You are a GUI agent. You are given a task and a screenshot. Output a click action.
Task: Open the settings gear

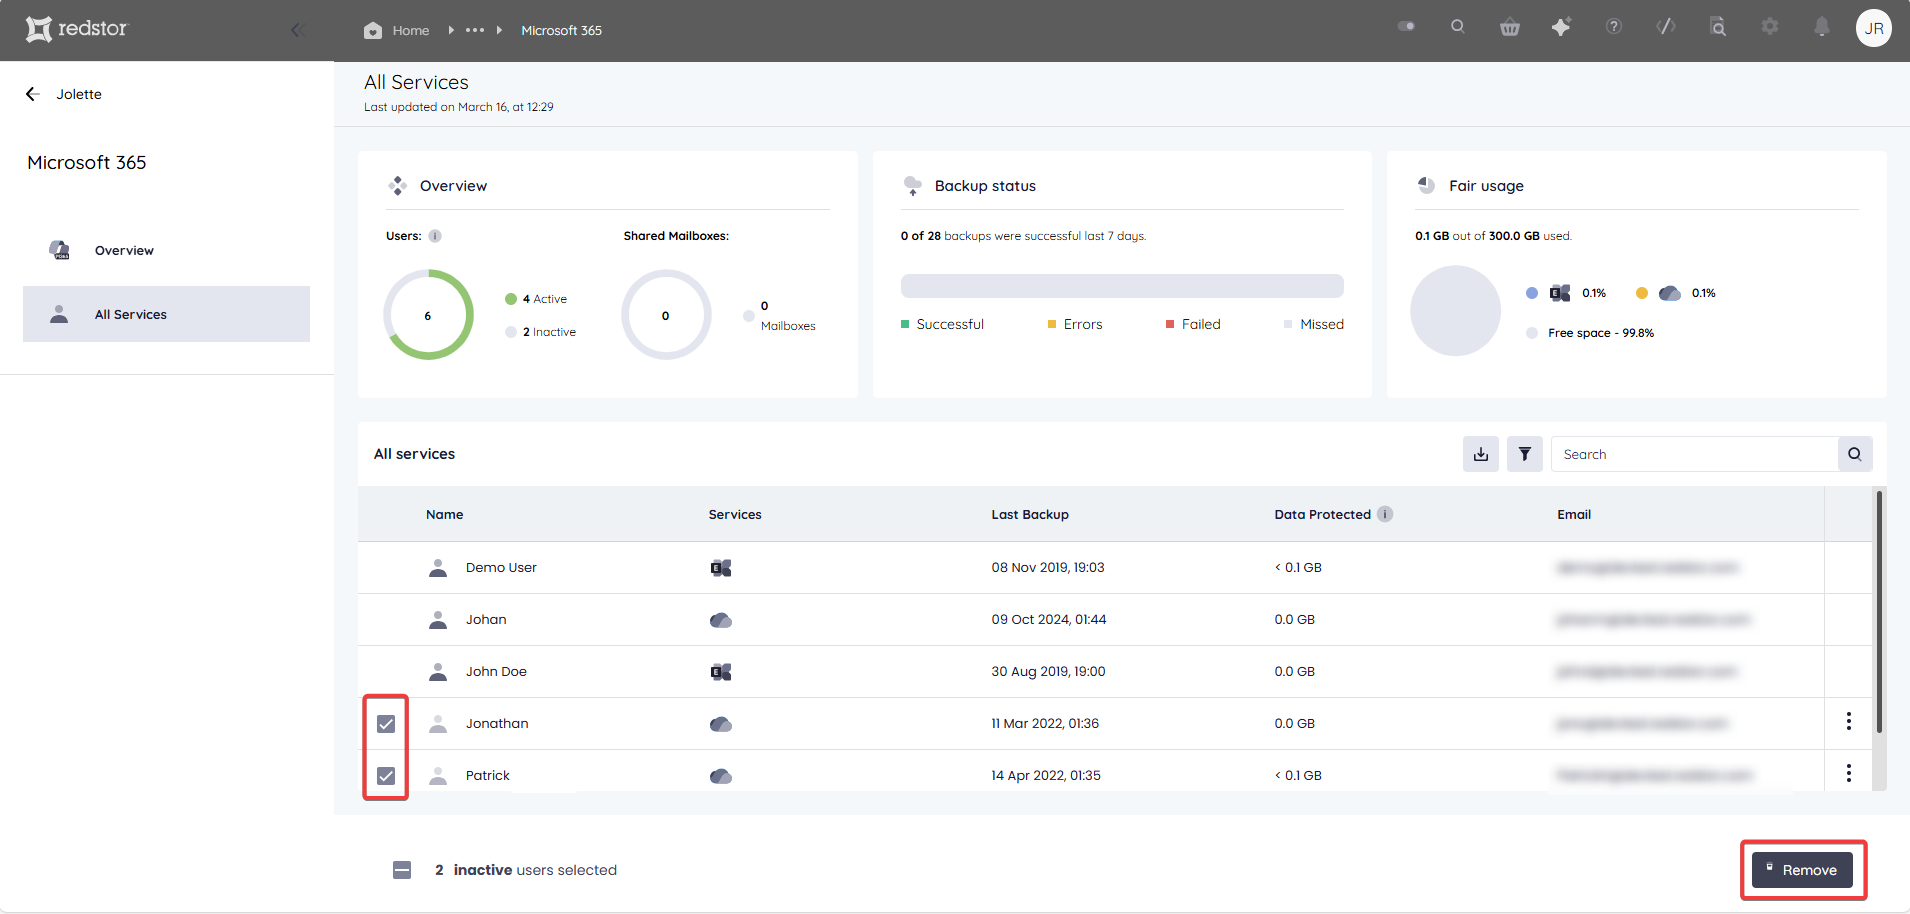click(x=1770, y=27)
